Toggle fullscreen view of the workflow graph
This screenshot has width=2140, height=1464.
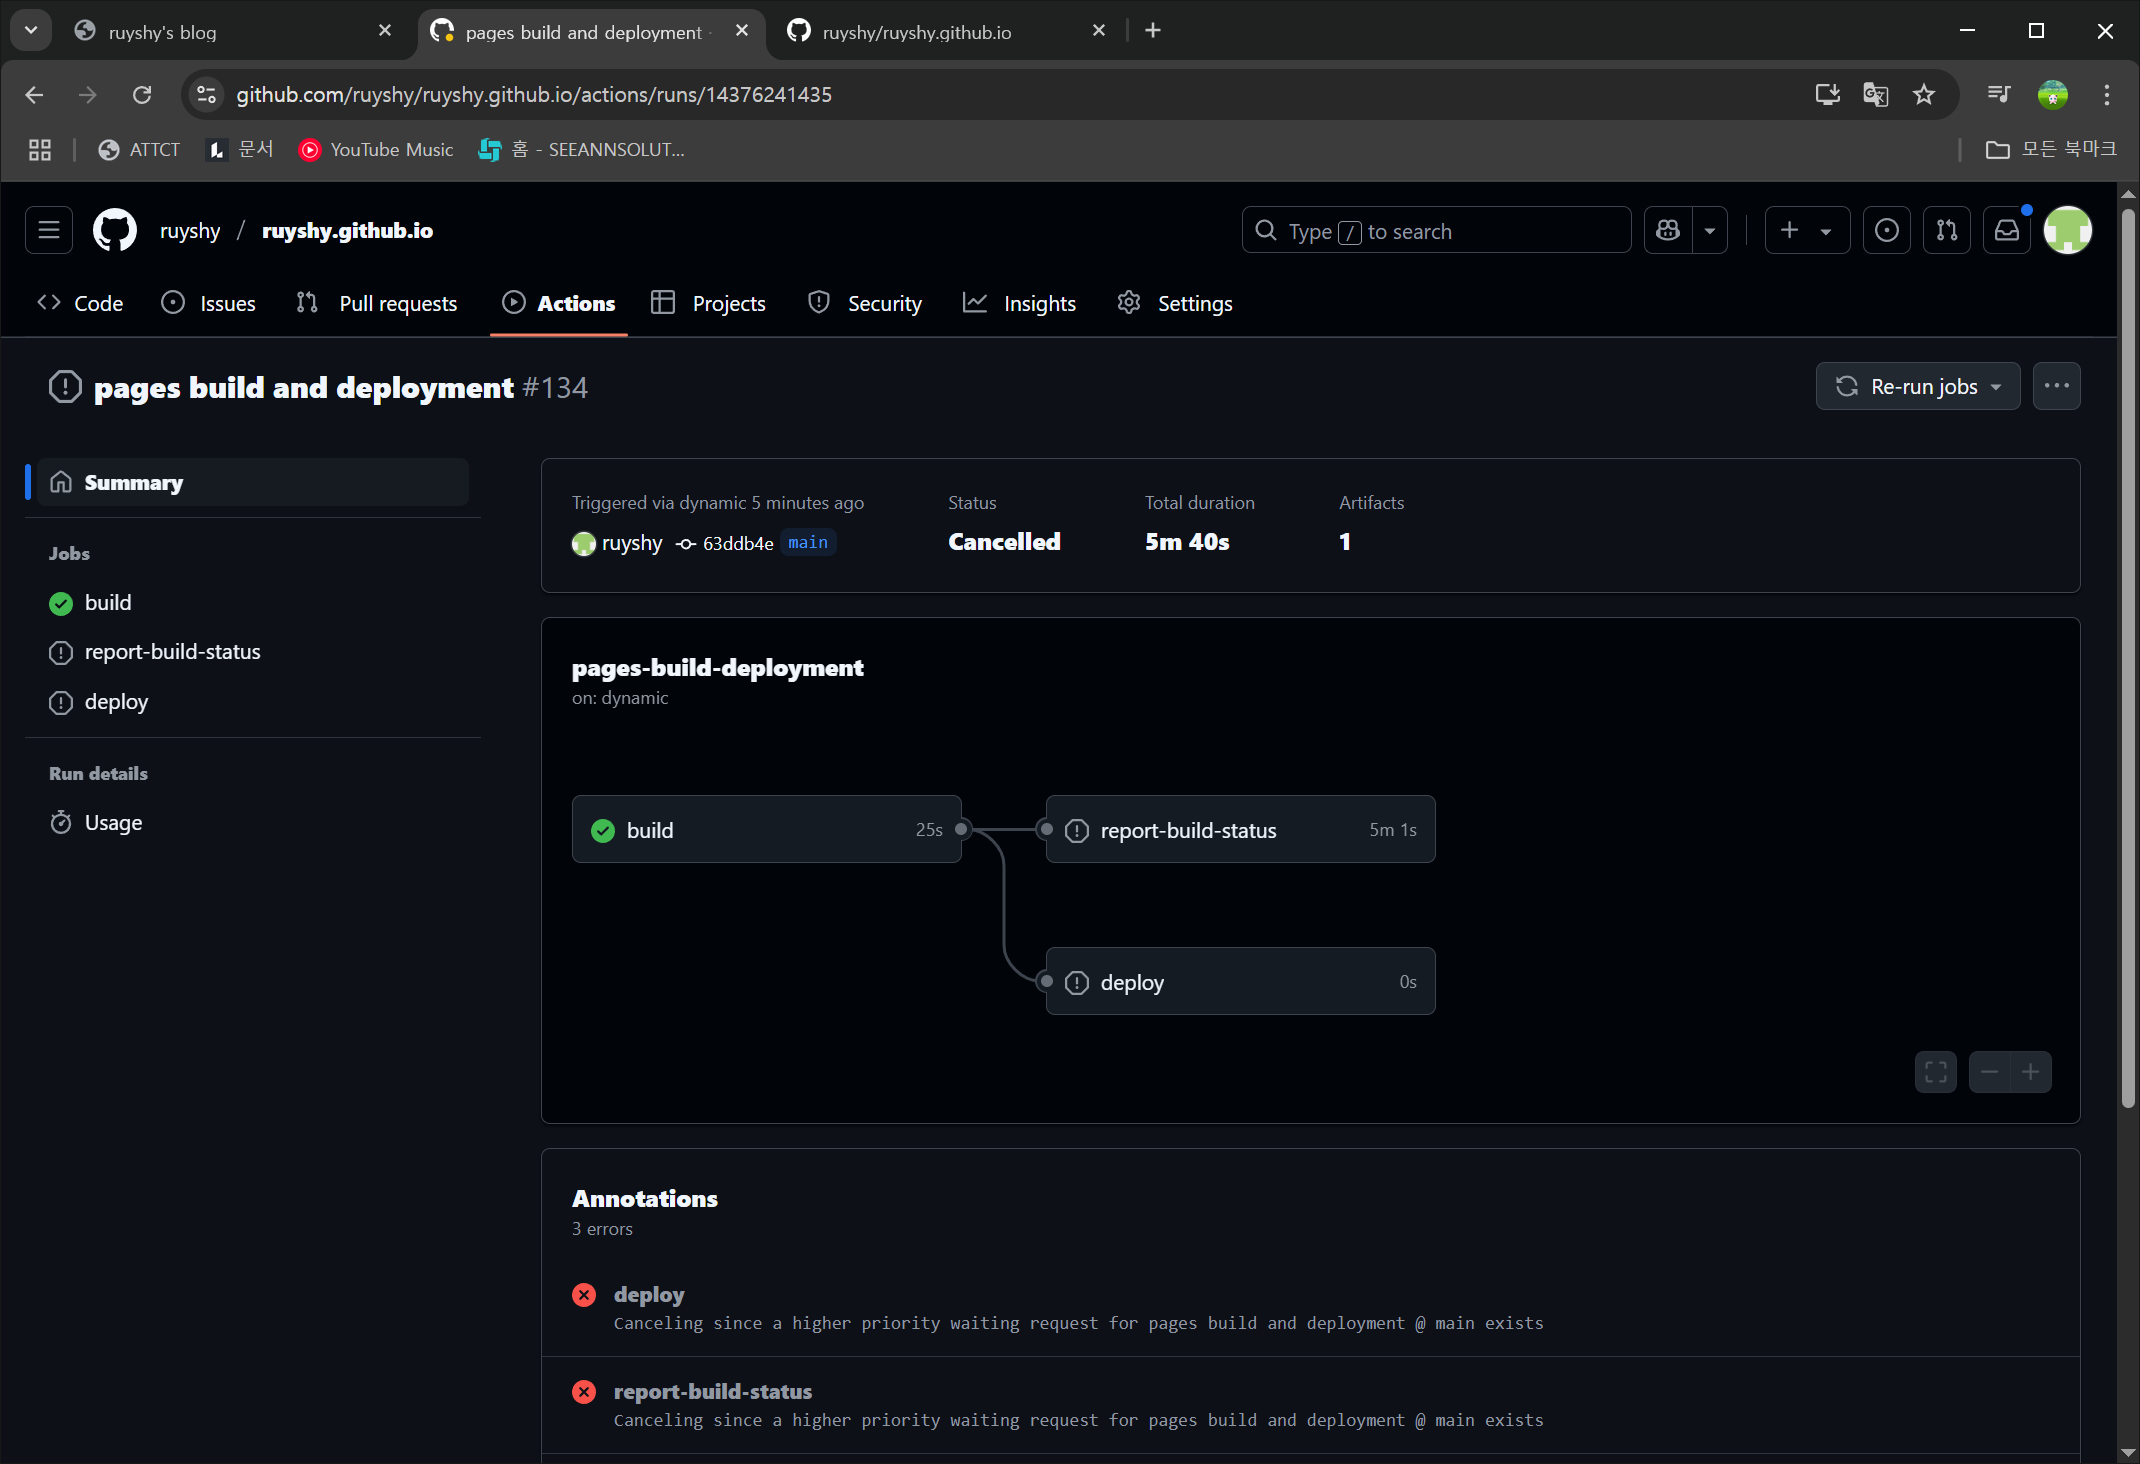click(x=1935, y=1071)
